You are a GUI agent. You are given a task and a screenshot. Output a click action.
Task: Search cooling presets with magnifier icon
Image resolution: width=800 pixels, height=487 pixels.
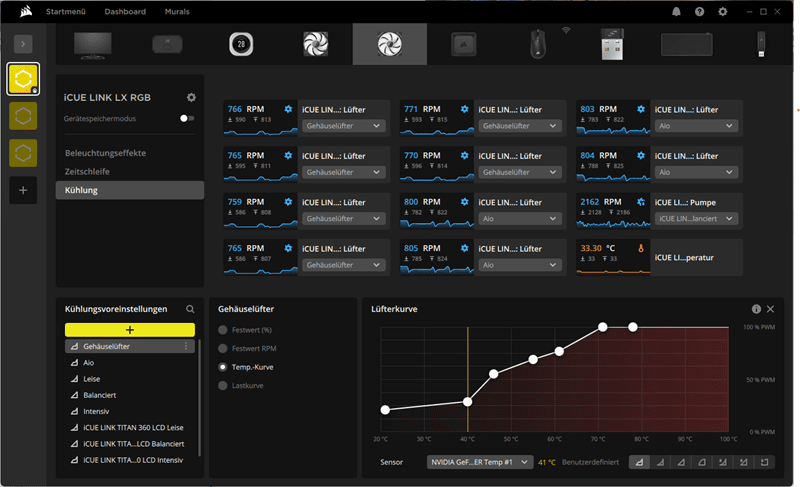tap(190, 309)
